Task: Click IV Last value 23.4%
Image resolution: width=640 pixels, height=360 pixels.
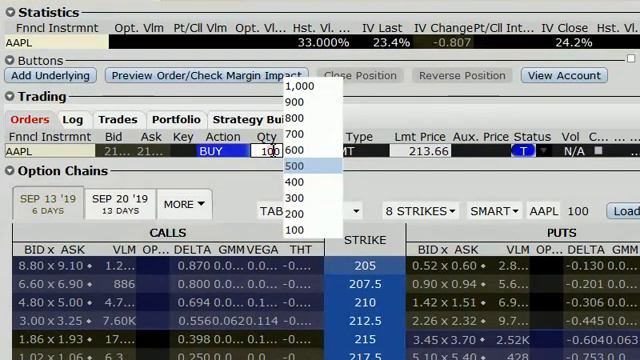Action: click(391, 42)
